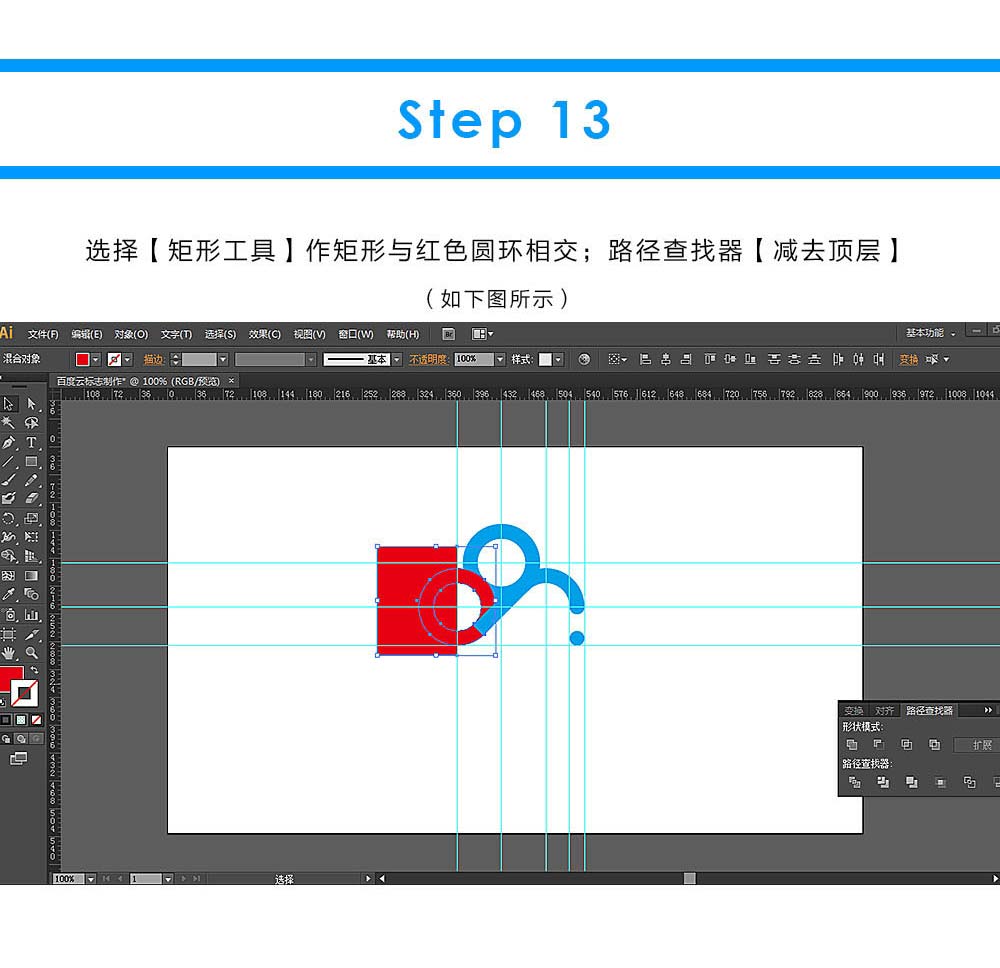
Task: Open 效果(C) menu
Action: 264,334
